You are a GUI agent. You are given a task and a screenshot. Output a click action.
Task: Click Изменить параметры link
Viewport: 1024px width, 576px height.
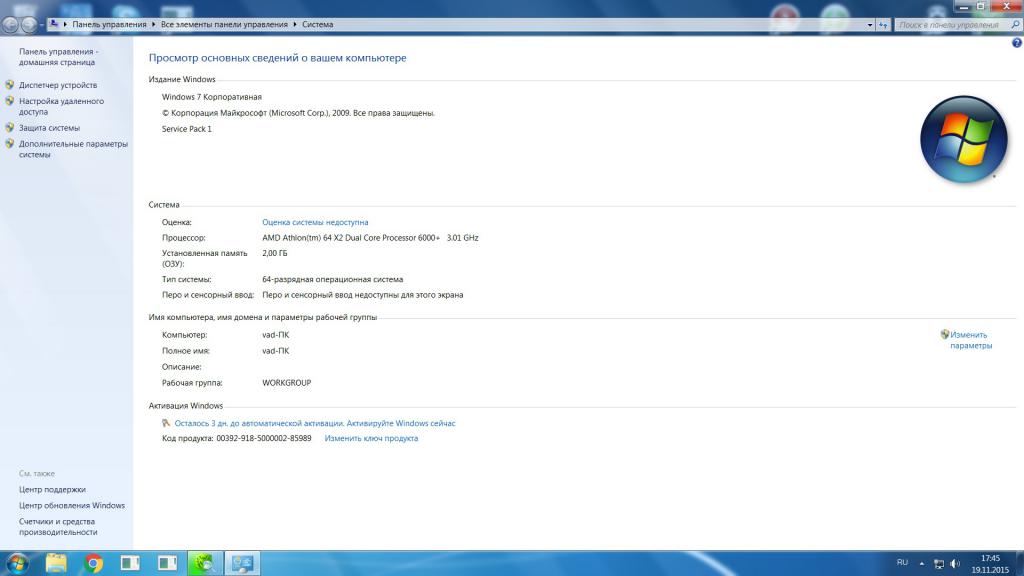970,340
